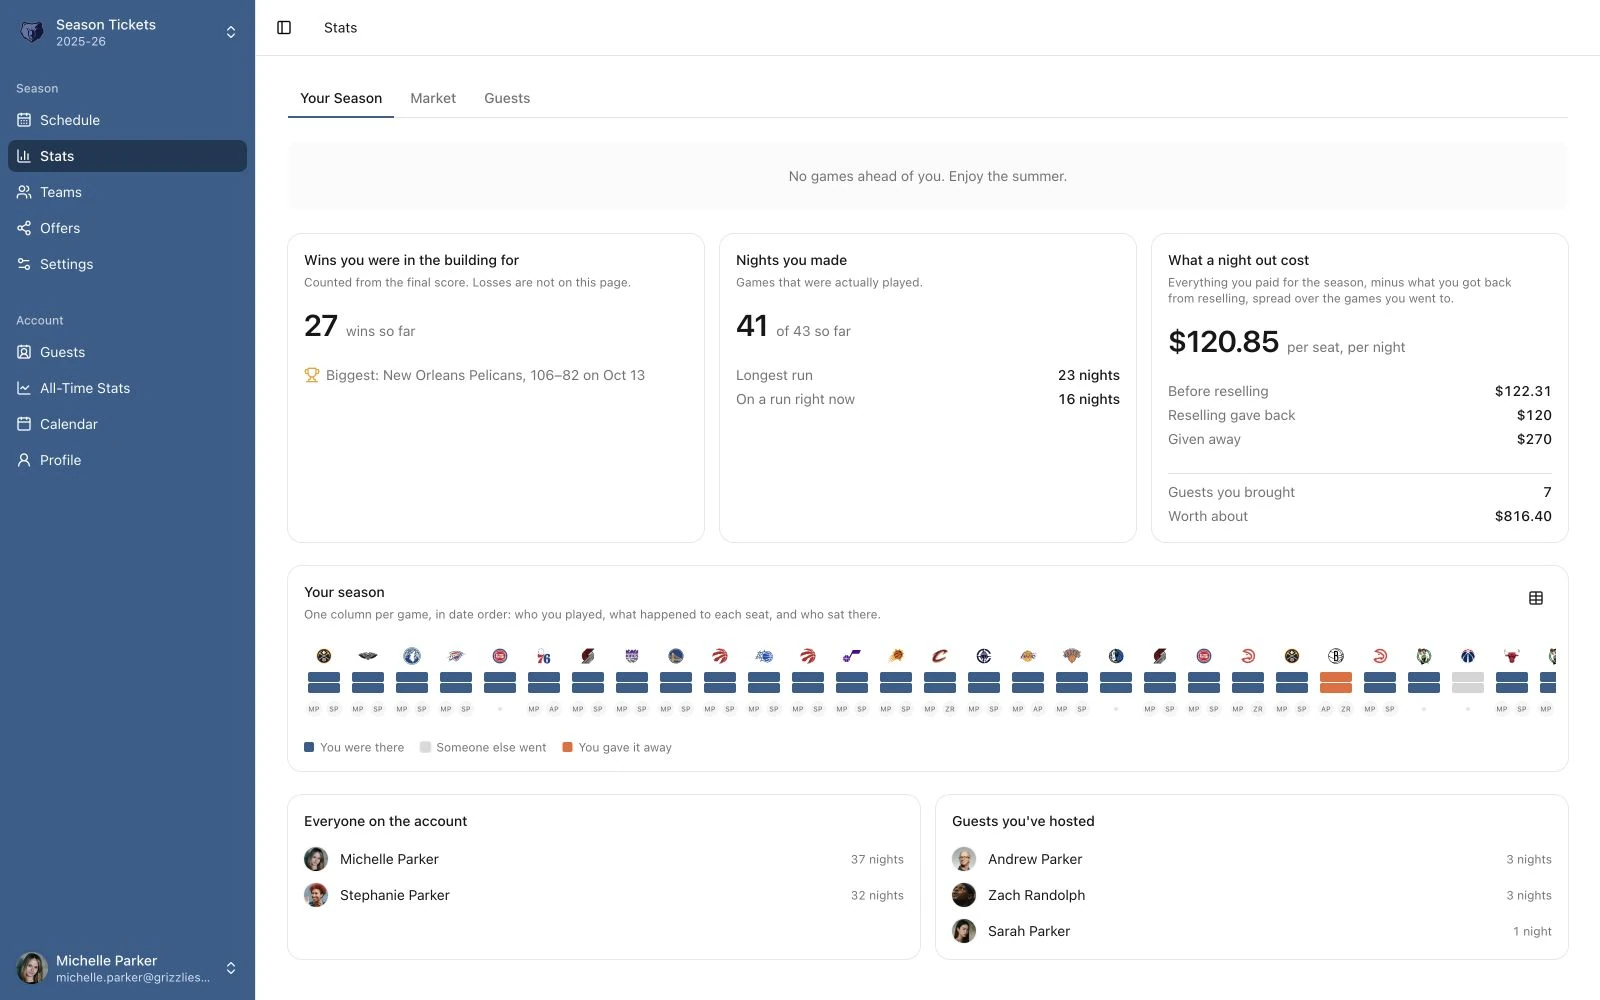Click 'Reselling gave back' amount $120
This screenshot has height=1000, width=1600.
click(1534, 415)
